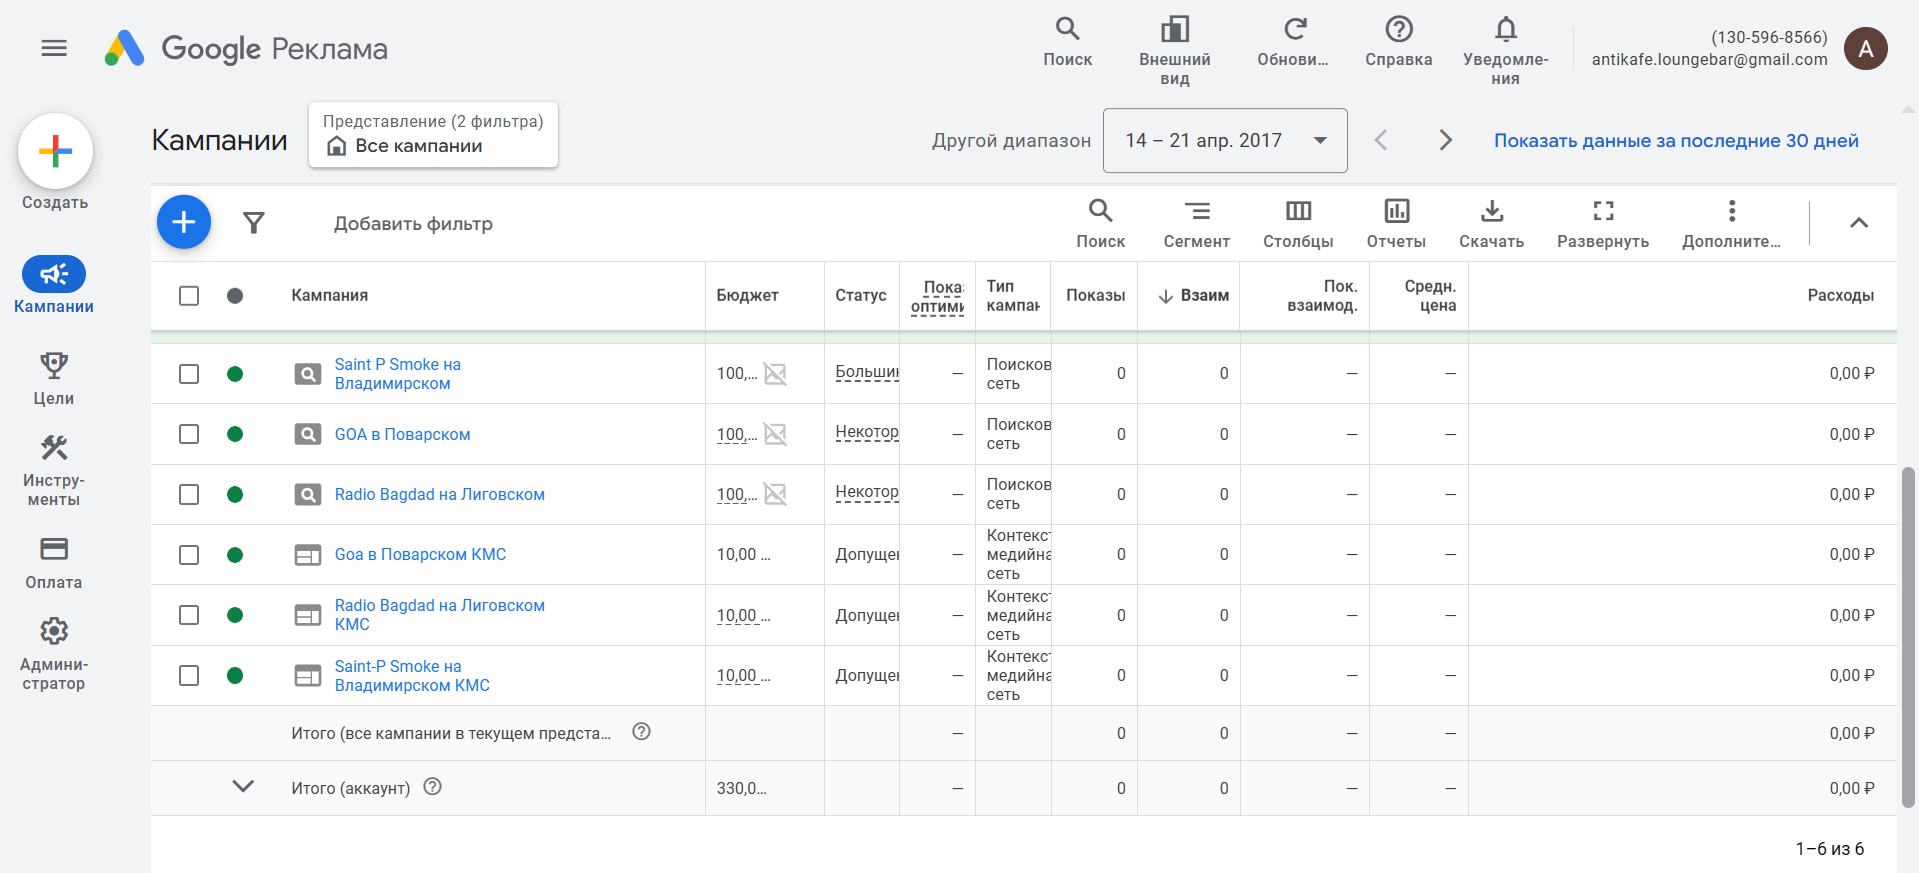The width and height of the screenshot is (1919, 873).
Task: Sort by the Кампания column header
Action: point(330,295)
